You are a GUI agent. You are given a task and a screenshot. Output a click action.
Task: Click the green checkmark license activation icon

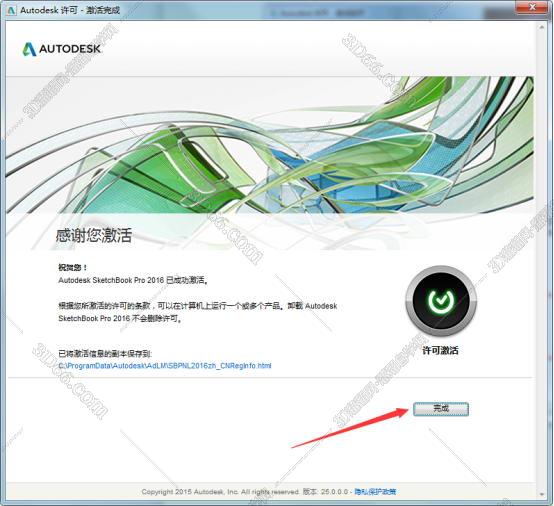point(441,301)
